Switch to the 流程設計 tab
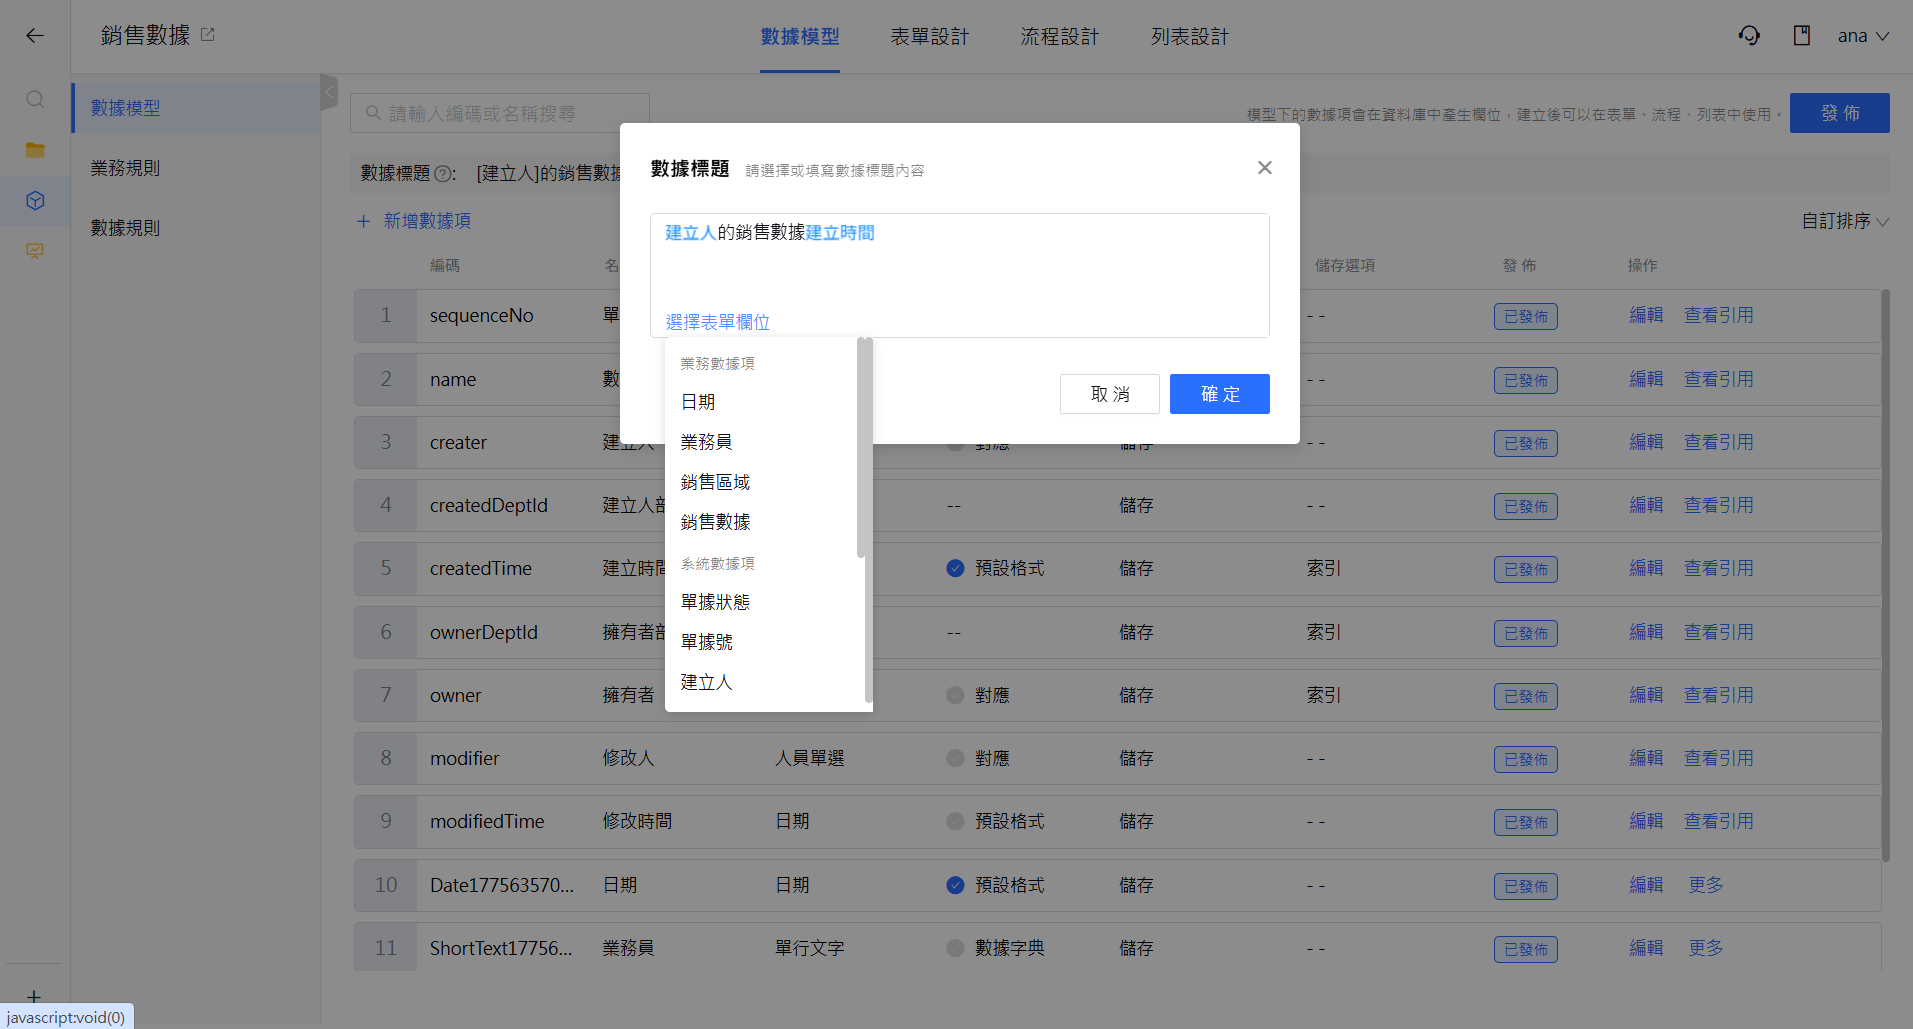 click(1060, 37)
